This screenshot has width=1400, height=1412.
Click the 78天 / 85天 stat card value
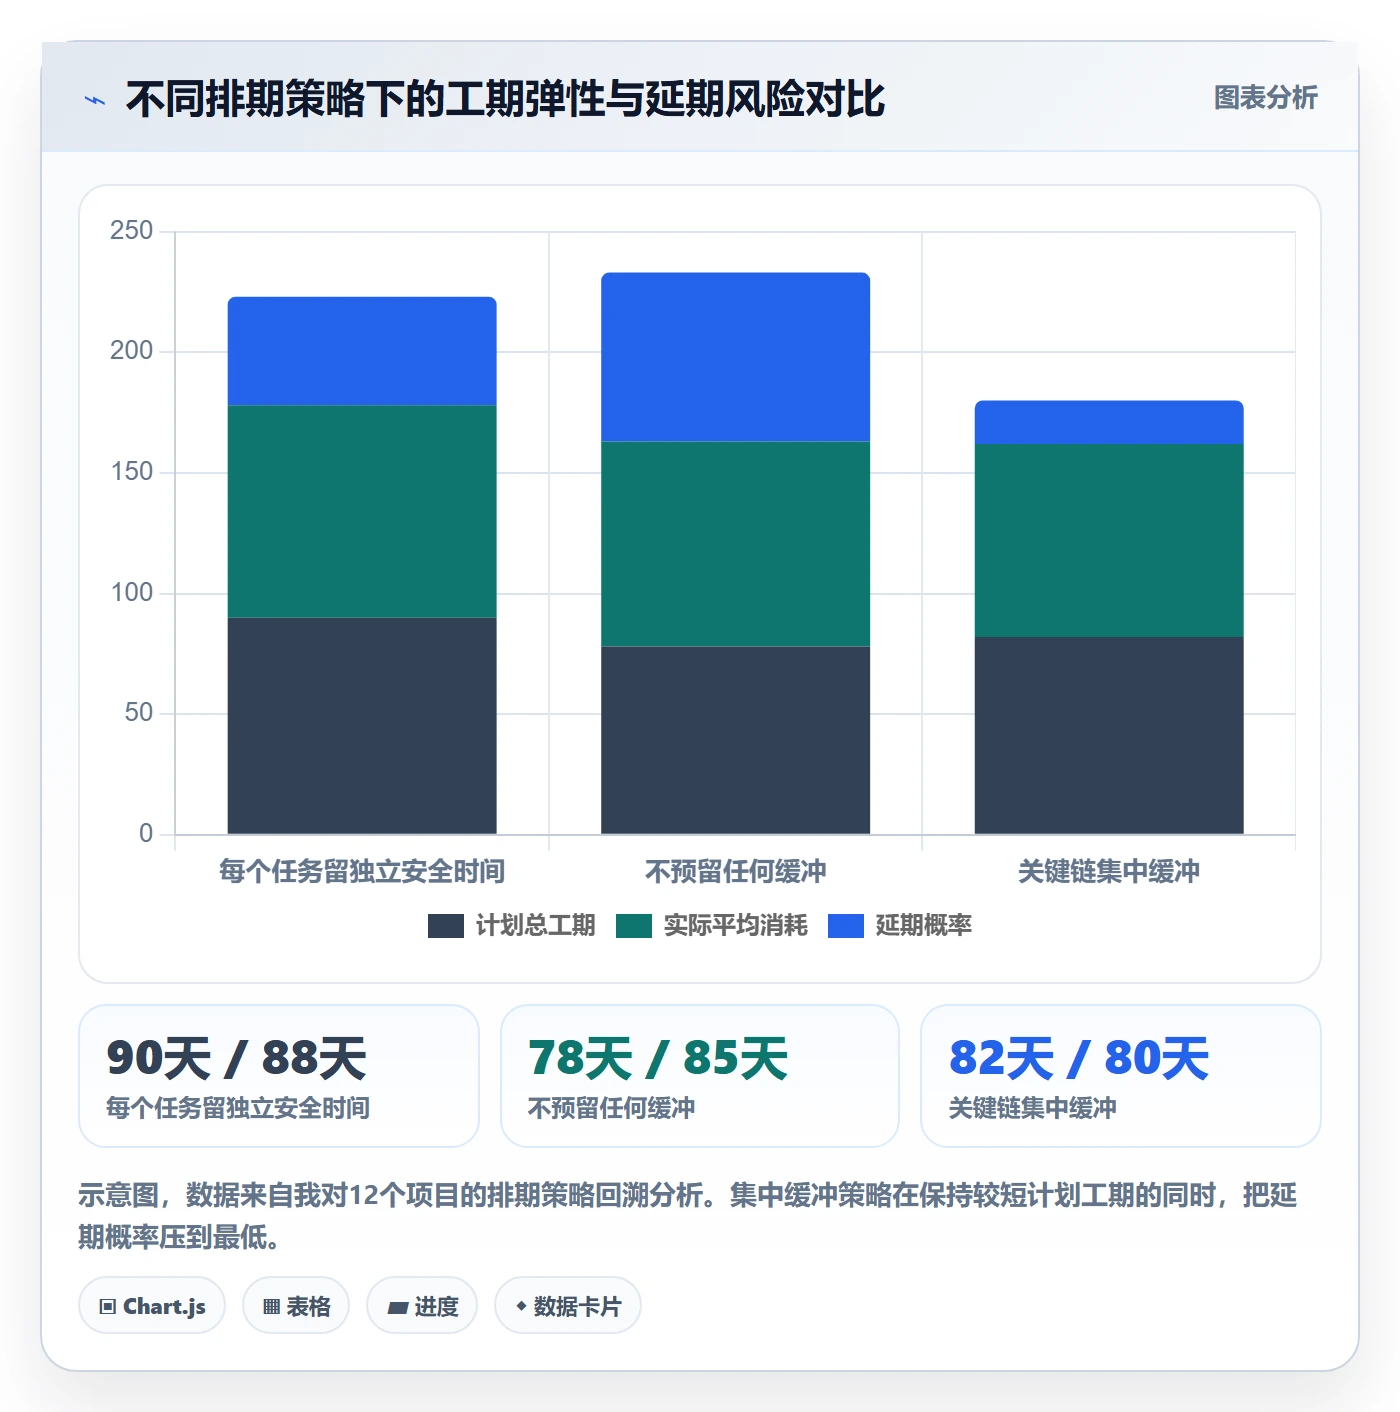click(x=658, y=1058)
